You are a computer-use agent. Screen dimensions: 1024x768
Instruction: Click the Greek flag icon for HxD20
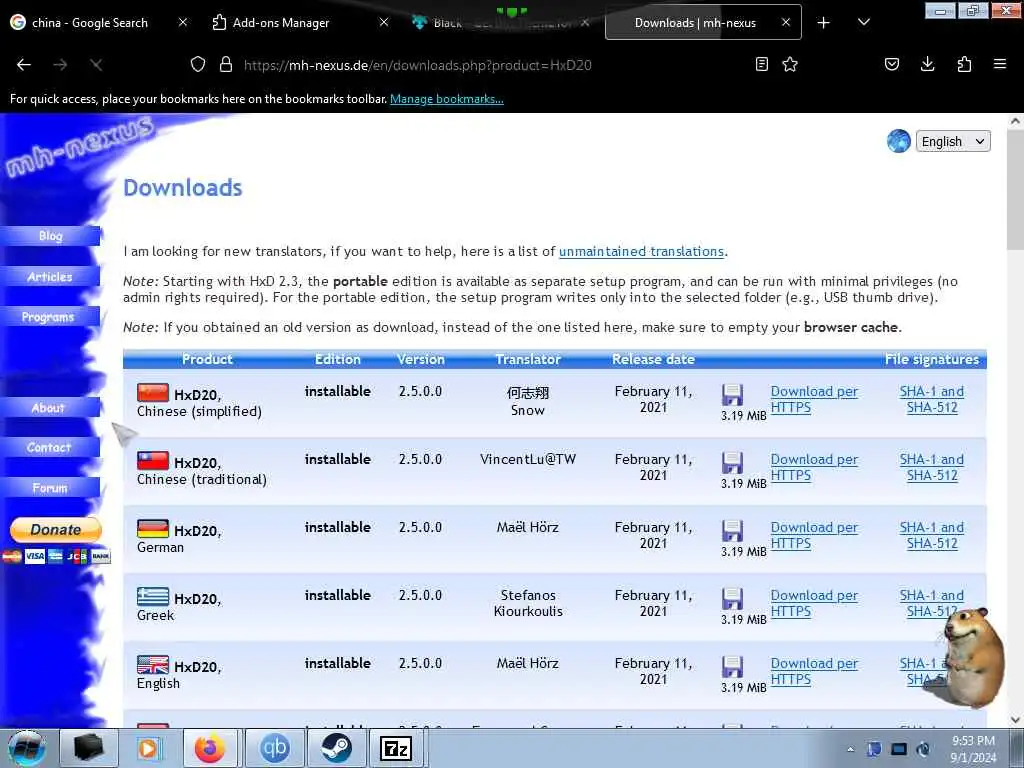coord(153,596)
